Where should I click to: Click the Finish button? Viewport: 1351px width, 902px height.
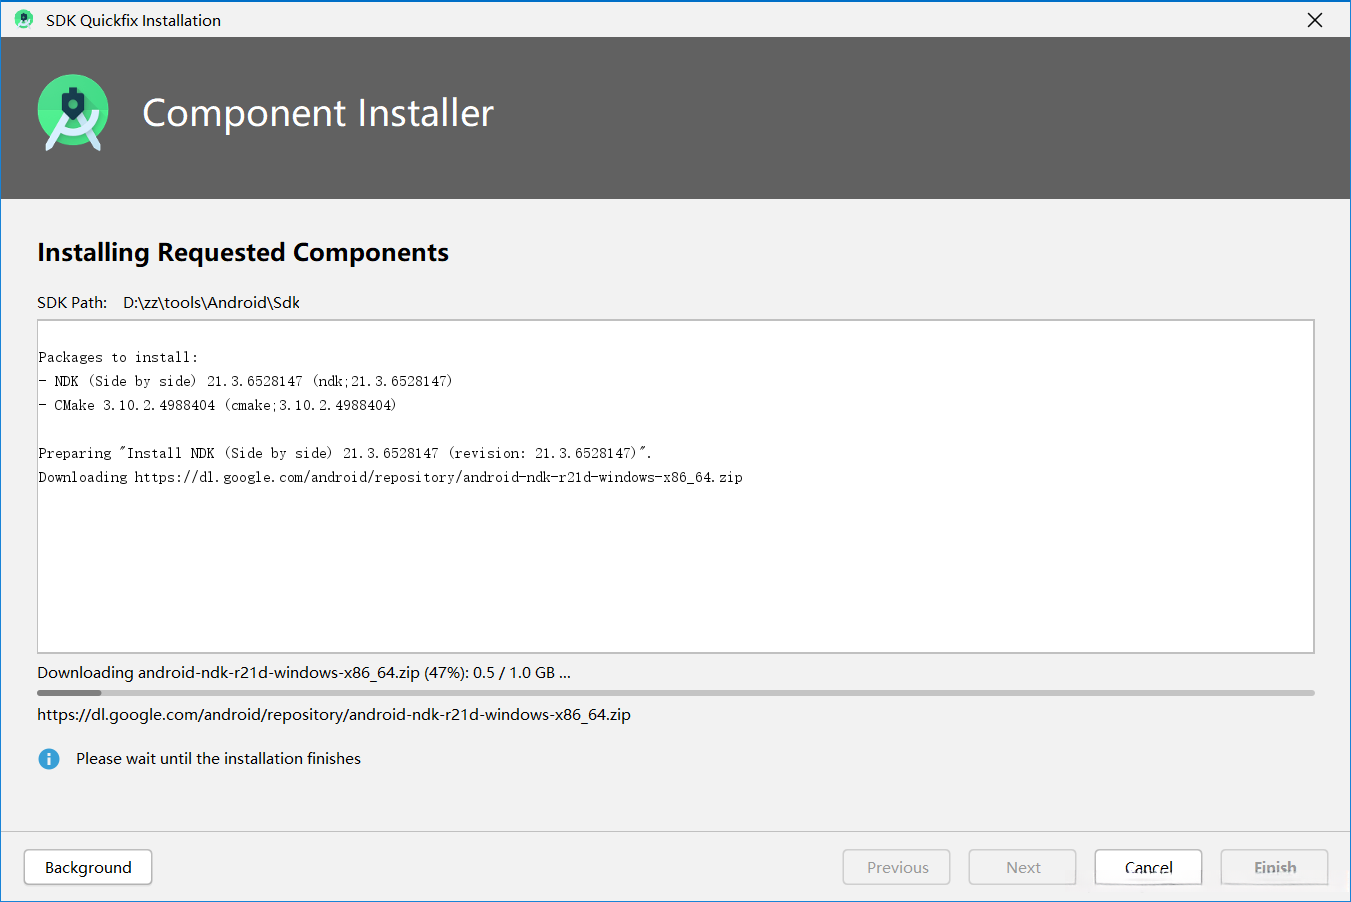(x=1275, y=867)
